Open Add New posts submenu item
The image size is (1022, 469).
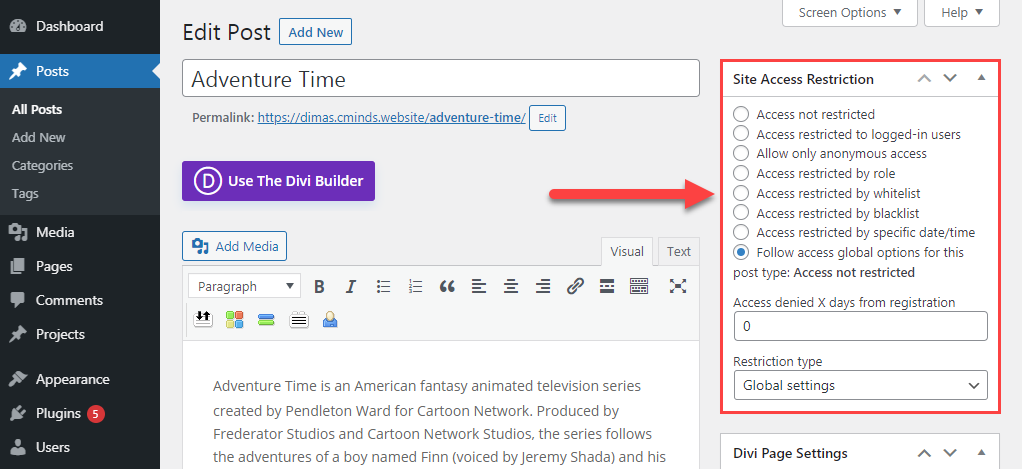click(x=38, y=137)
